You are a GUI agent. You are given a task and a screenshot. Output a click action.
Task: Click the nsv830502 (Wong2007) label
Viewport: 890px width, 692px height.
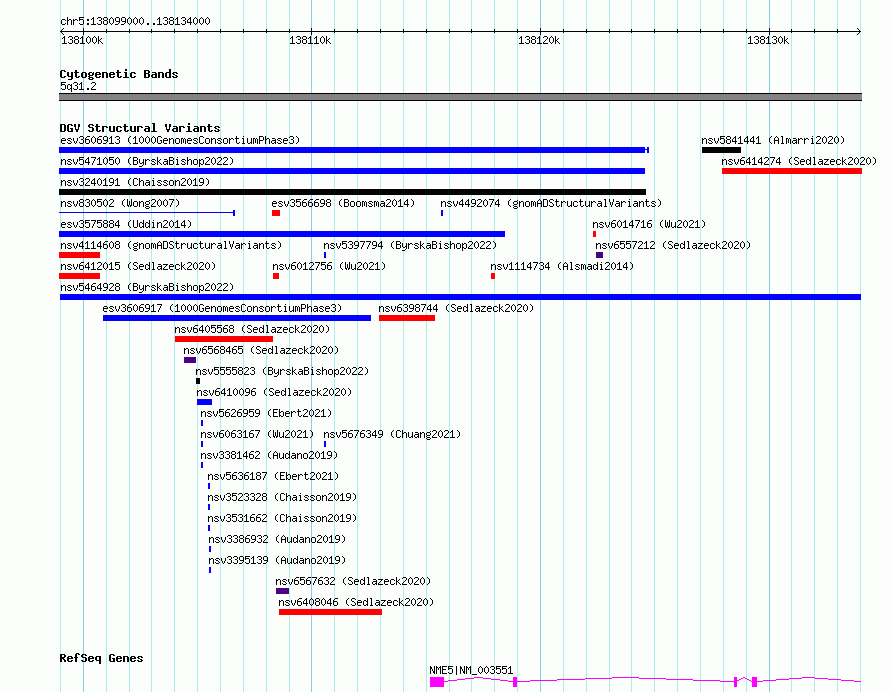(120, 203)
